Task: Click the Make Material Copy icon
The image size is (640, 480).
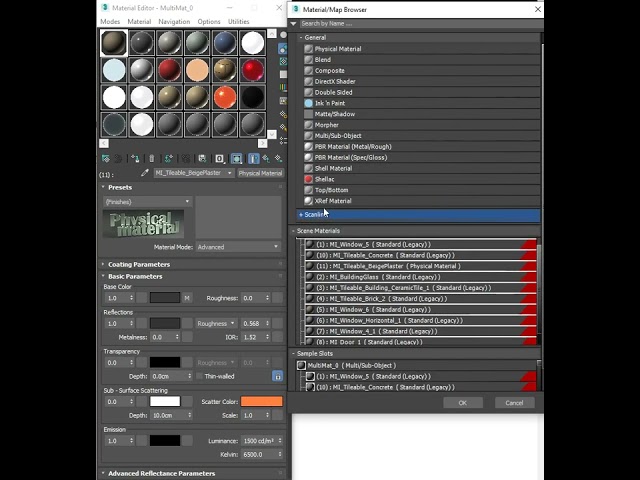Action: click(168, 158)
